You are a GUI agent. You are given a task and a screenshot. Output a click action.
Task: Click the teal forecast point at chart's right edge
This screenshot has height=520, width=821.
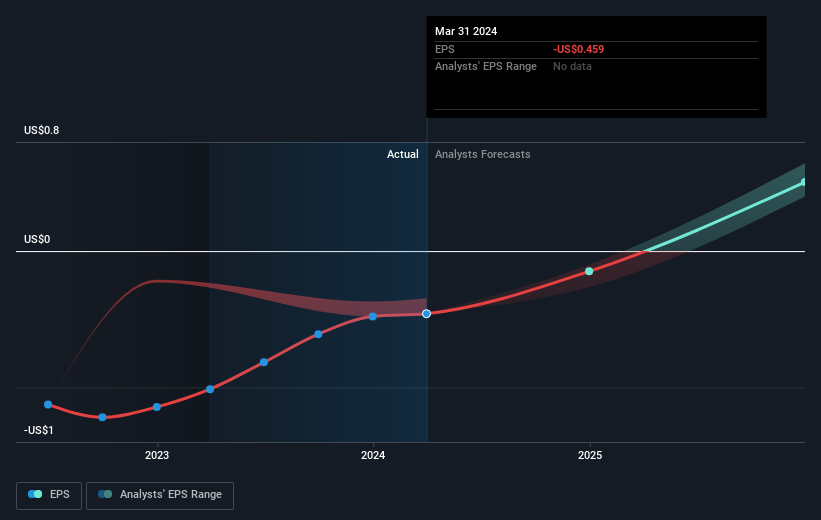click(804, 182)
